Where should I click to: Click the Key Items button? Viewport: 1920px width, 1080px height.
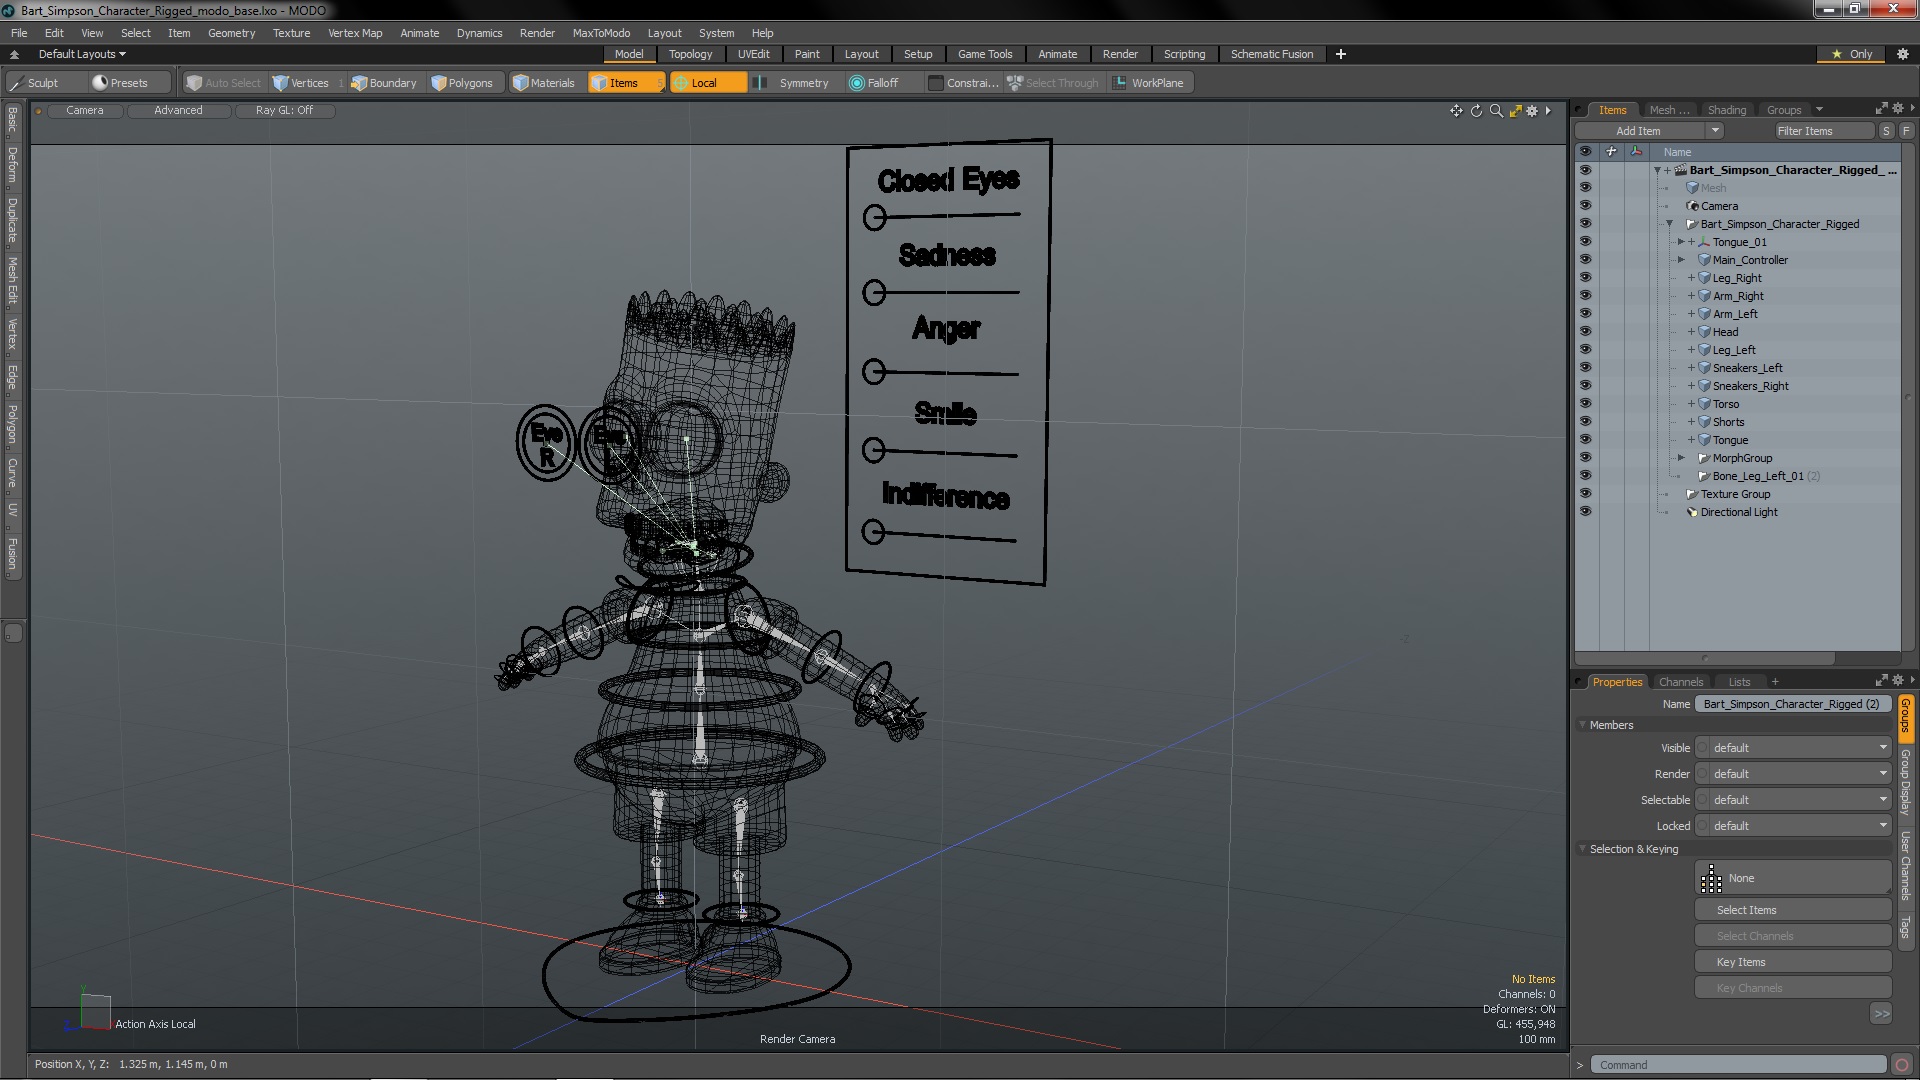(1793, 962)
